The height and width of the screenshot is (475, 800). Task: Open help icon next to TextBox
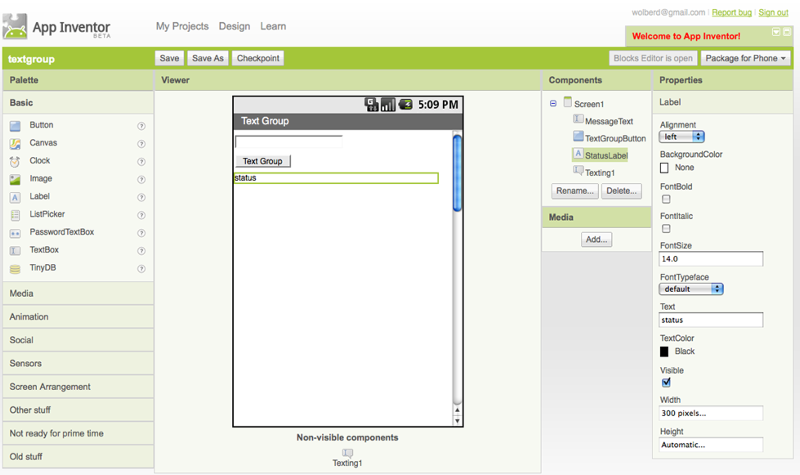pyautogui.click(x=141, y=251)
